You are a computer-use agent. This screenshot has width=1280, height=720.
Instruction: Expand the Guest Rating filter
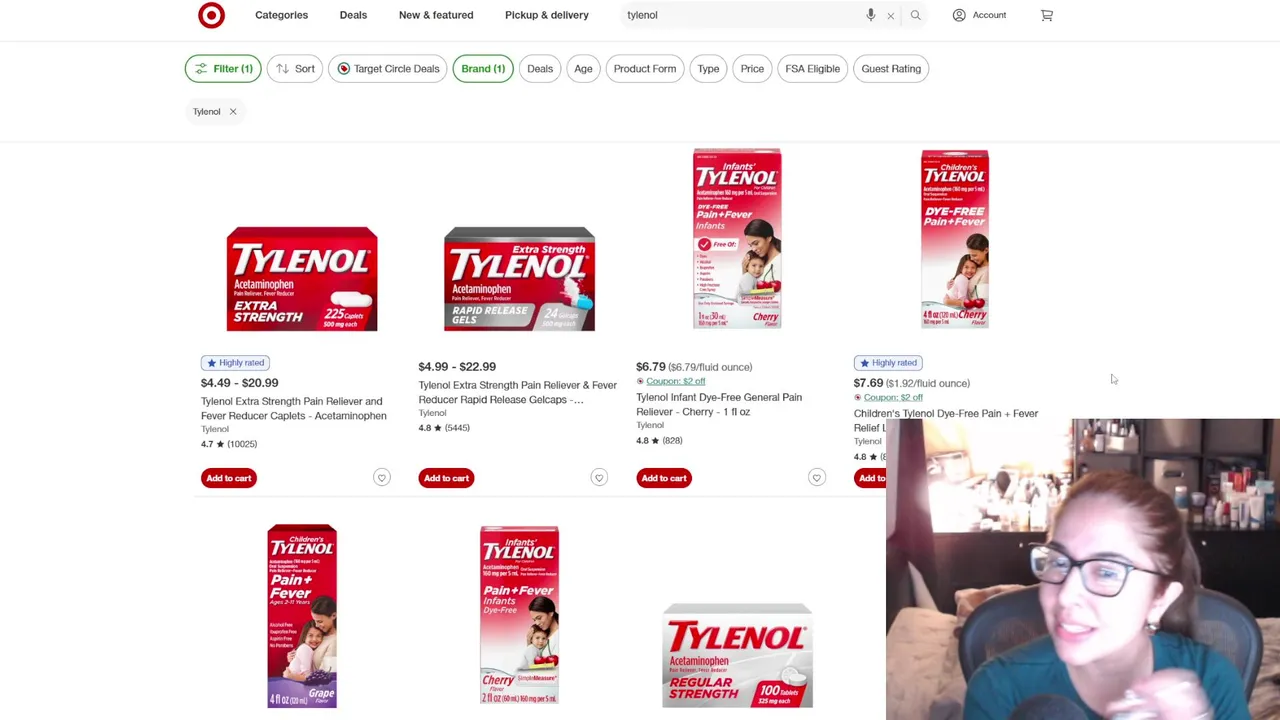click(891, 69)
